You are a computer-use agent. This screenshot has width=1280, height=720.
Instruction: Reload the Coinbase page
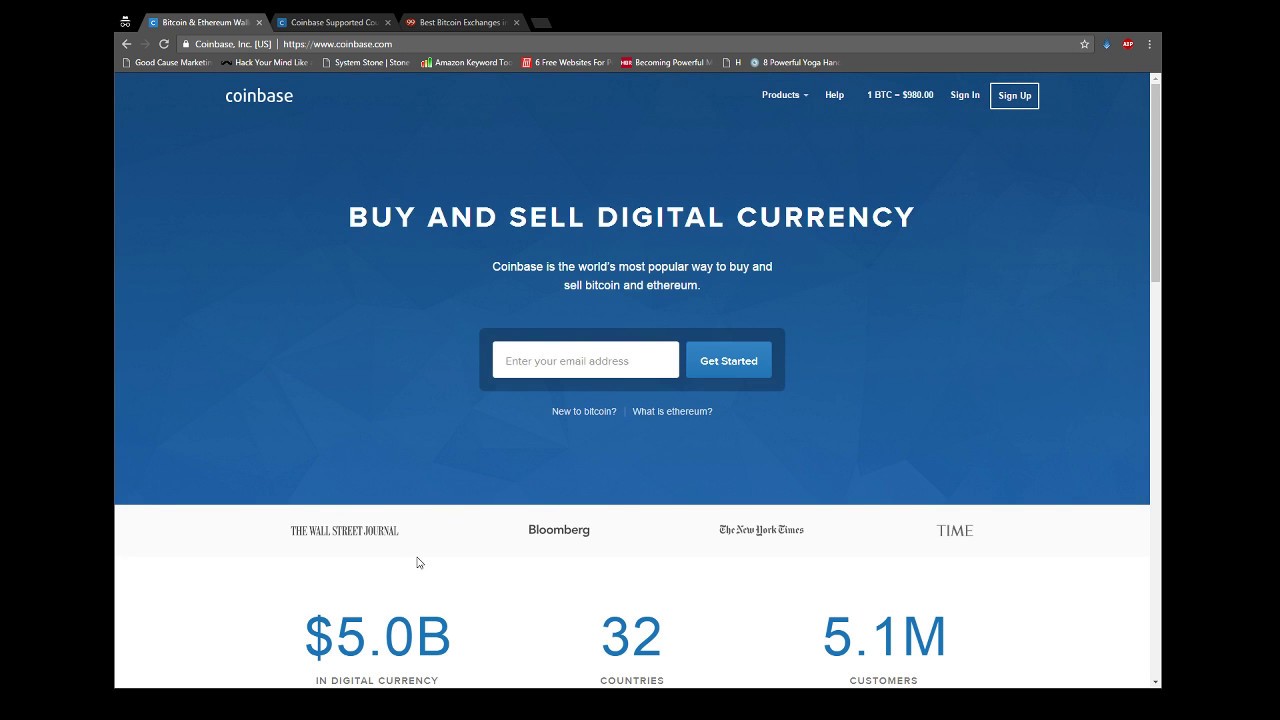point(164,44)
